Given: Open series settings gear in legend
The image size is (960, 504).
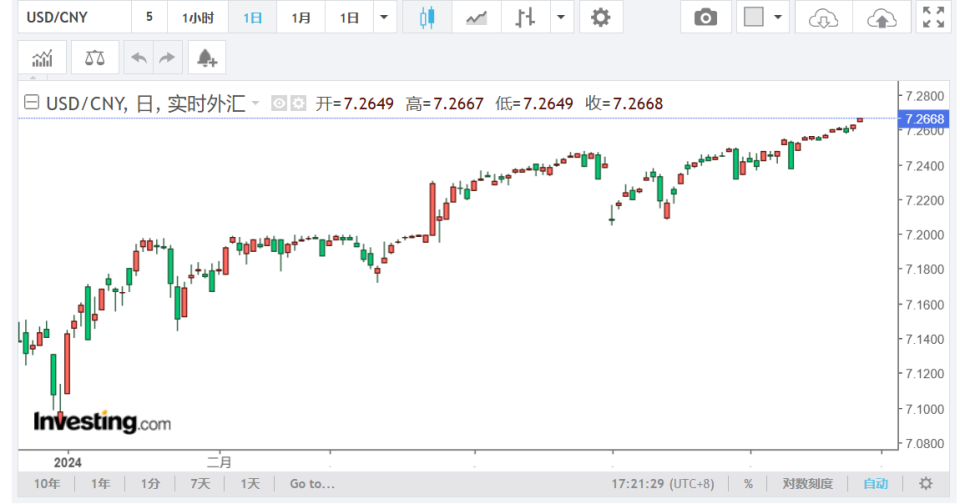Looking at the screenshot, I should tap(298, 103).
